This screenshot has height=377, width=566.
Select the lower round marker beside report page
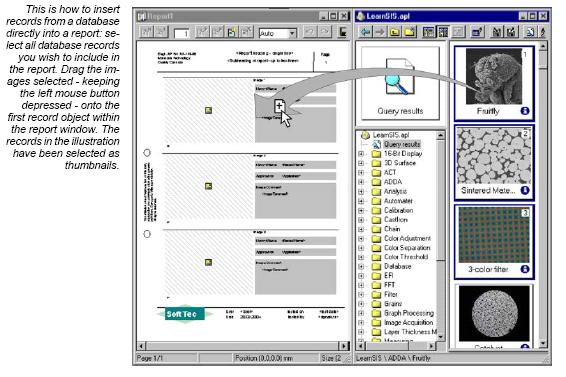point(147,234)
